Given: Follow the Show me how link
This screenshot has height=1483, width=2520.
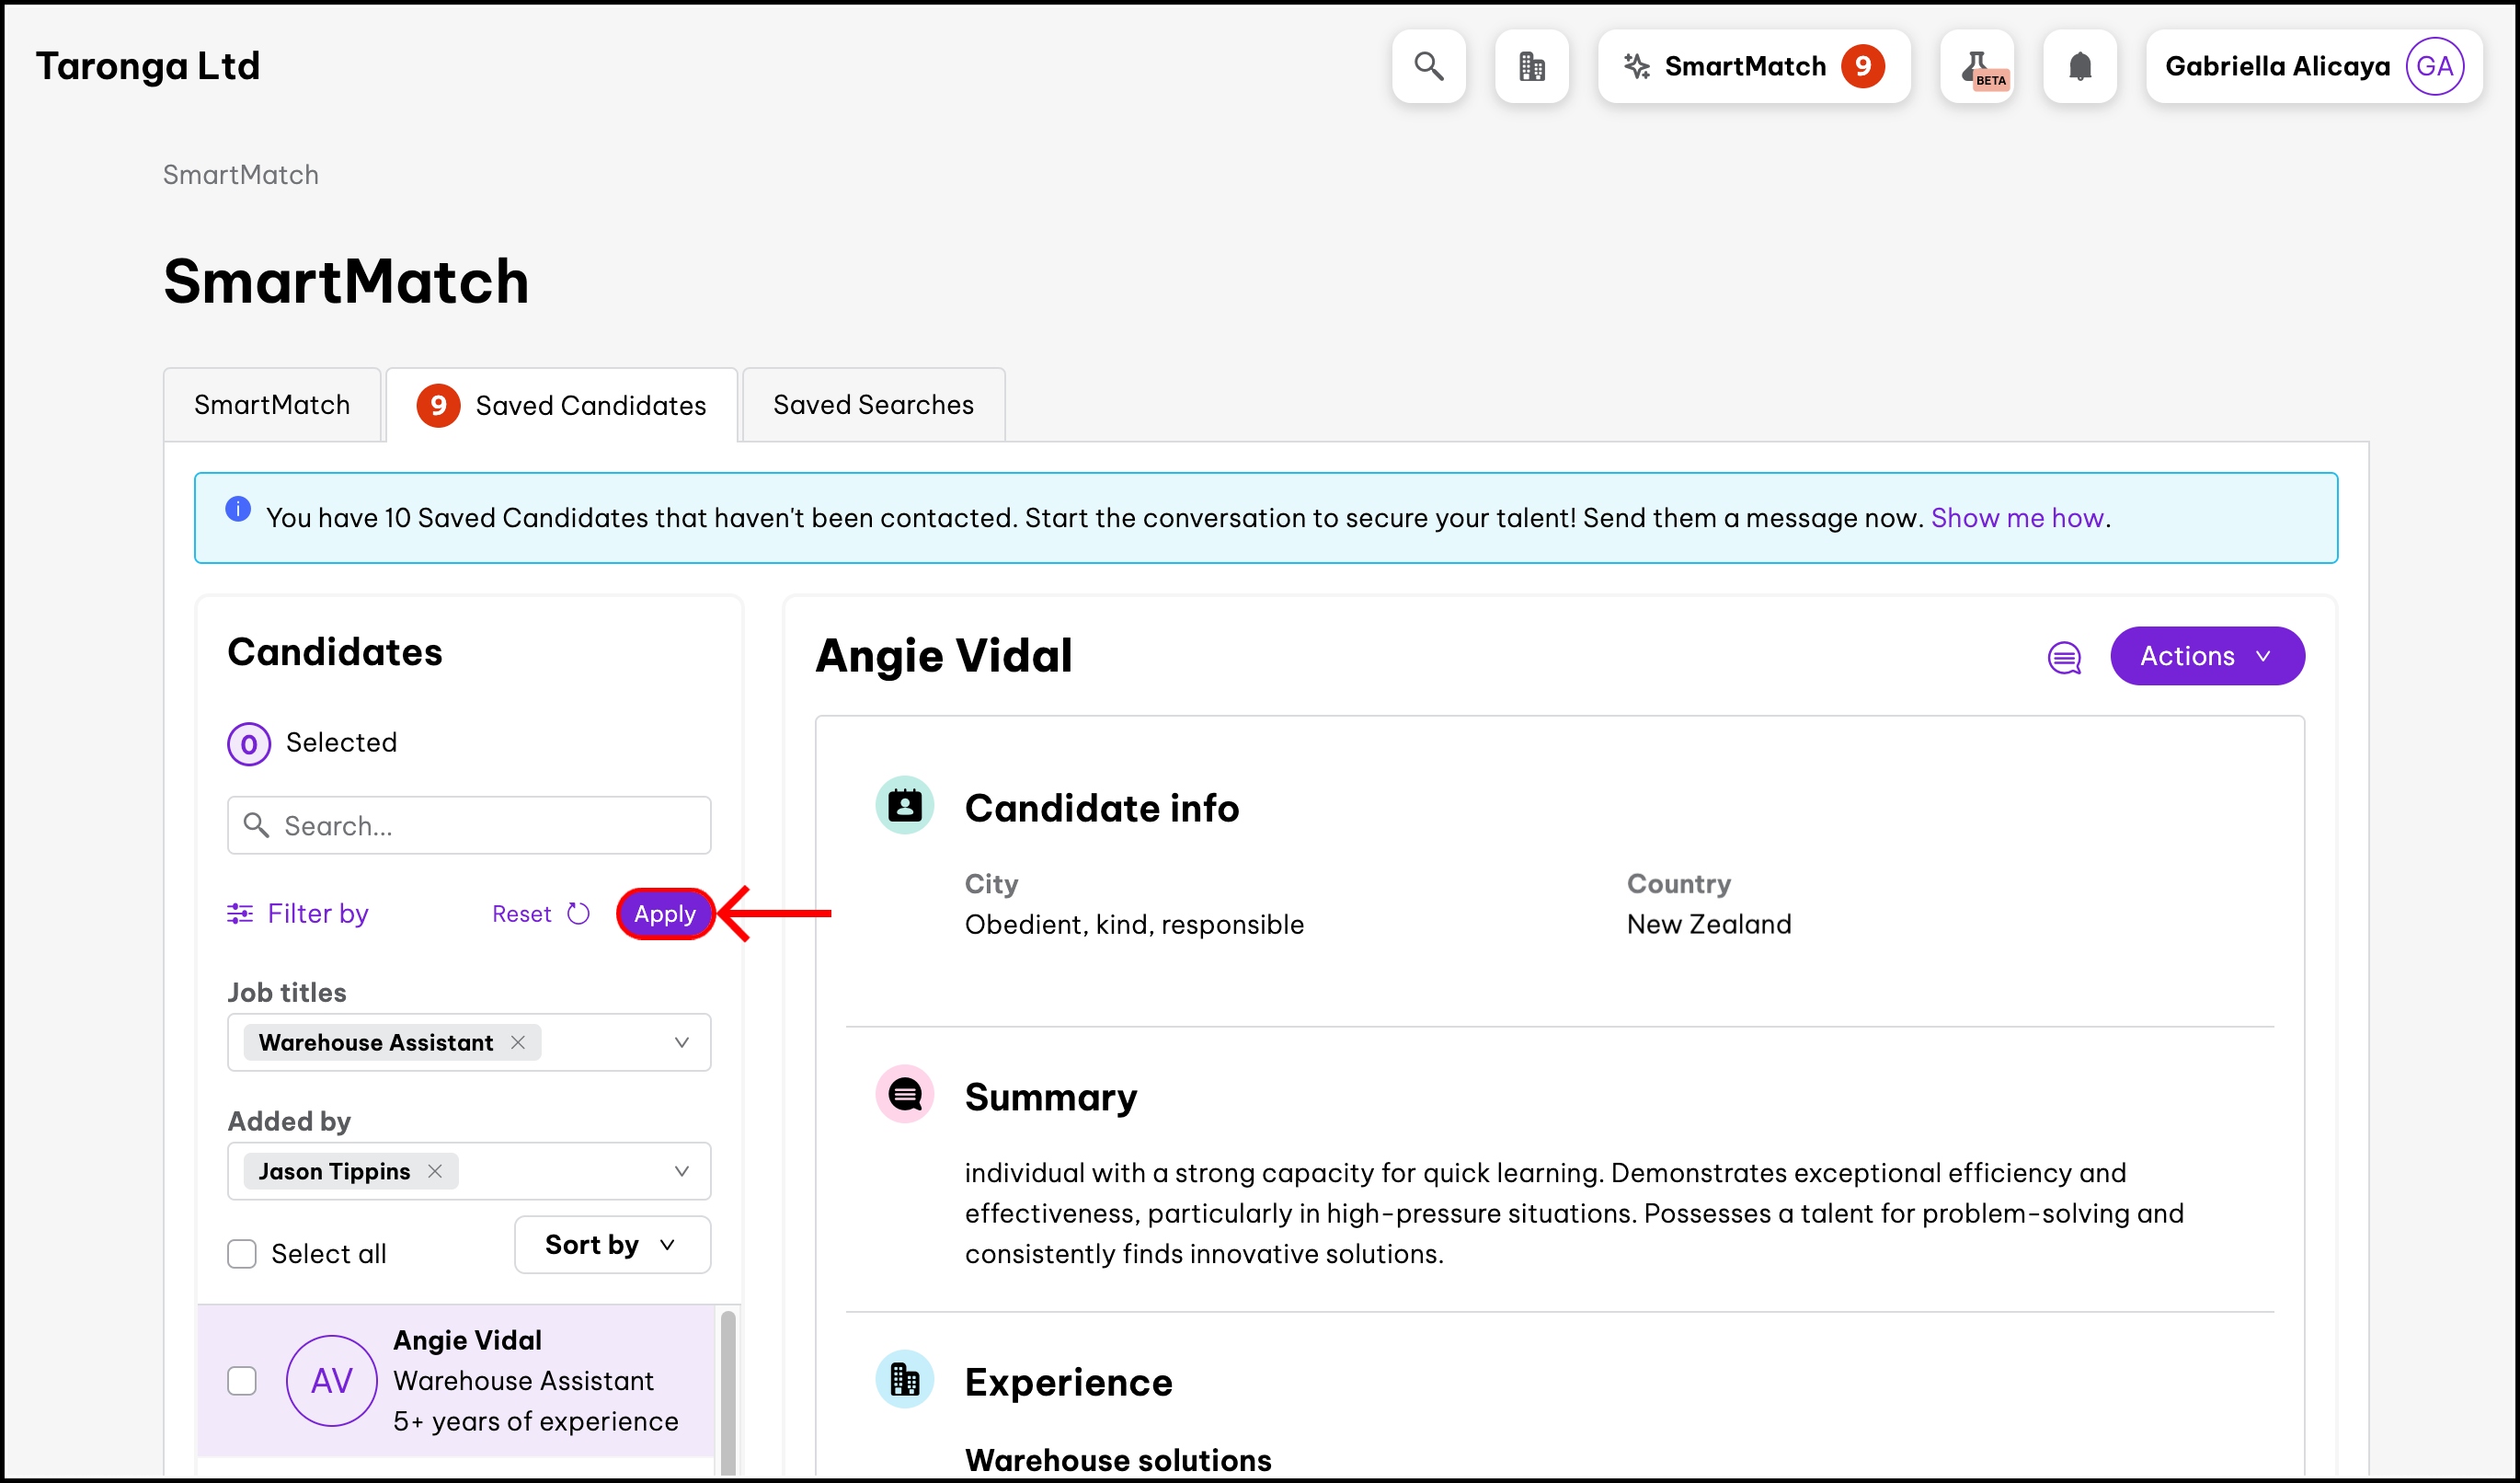Looking at the screenshot, I should pos(2016,518).
